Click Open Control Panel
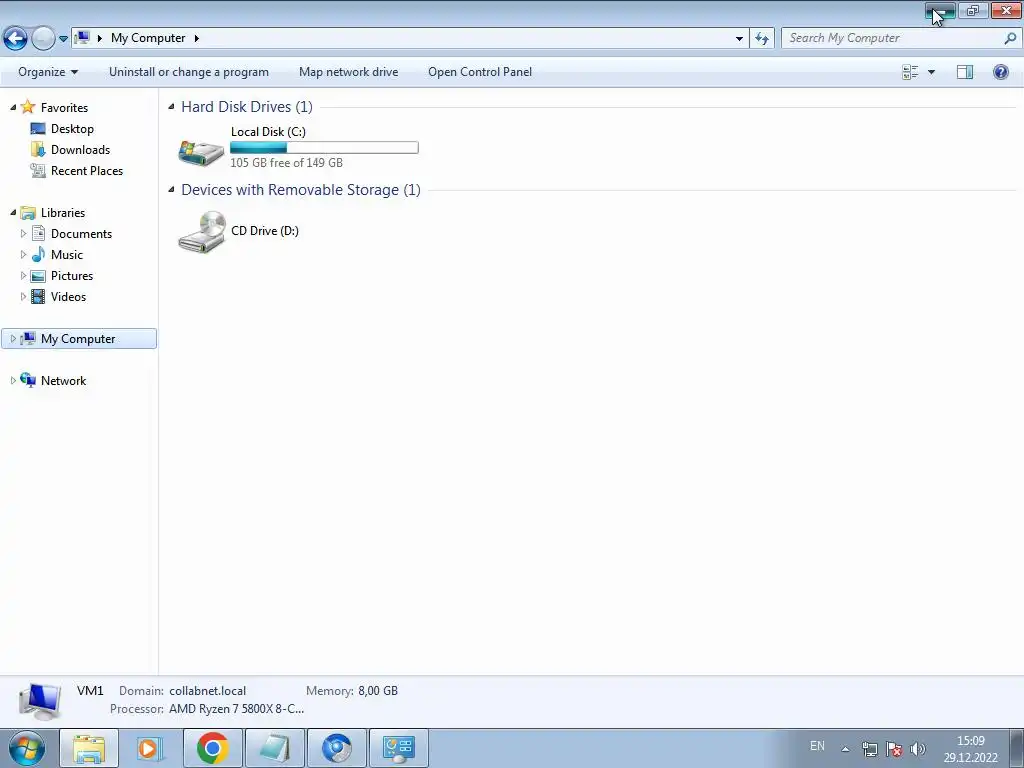 pos(480,72)
